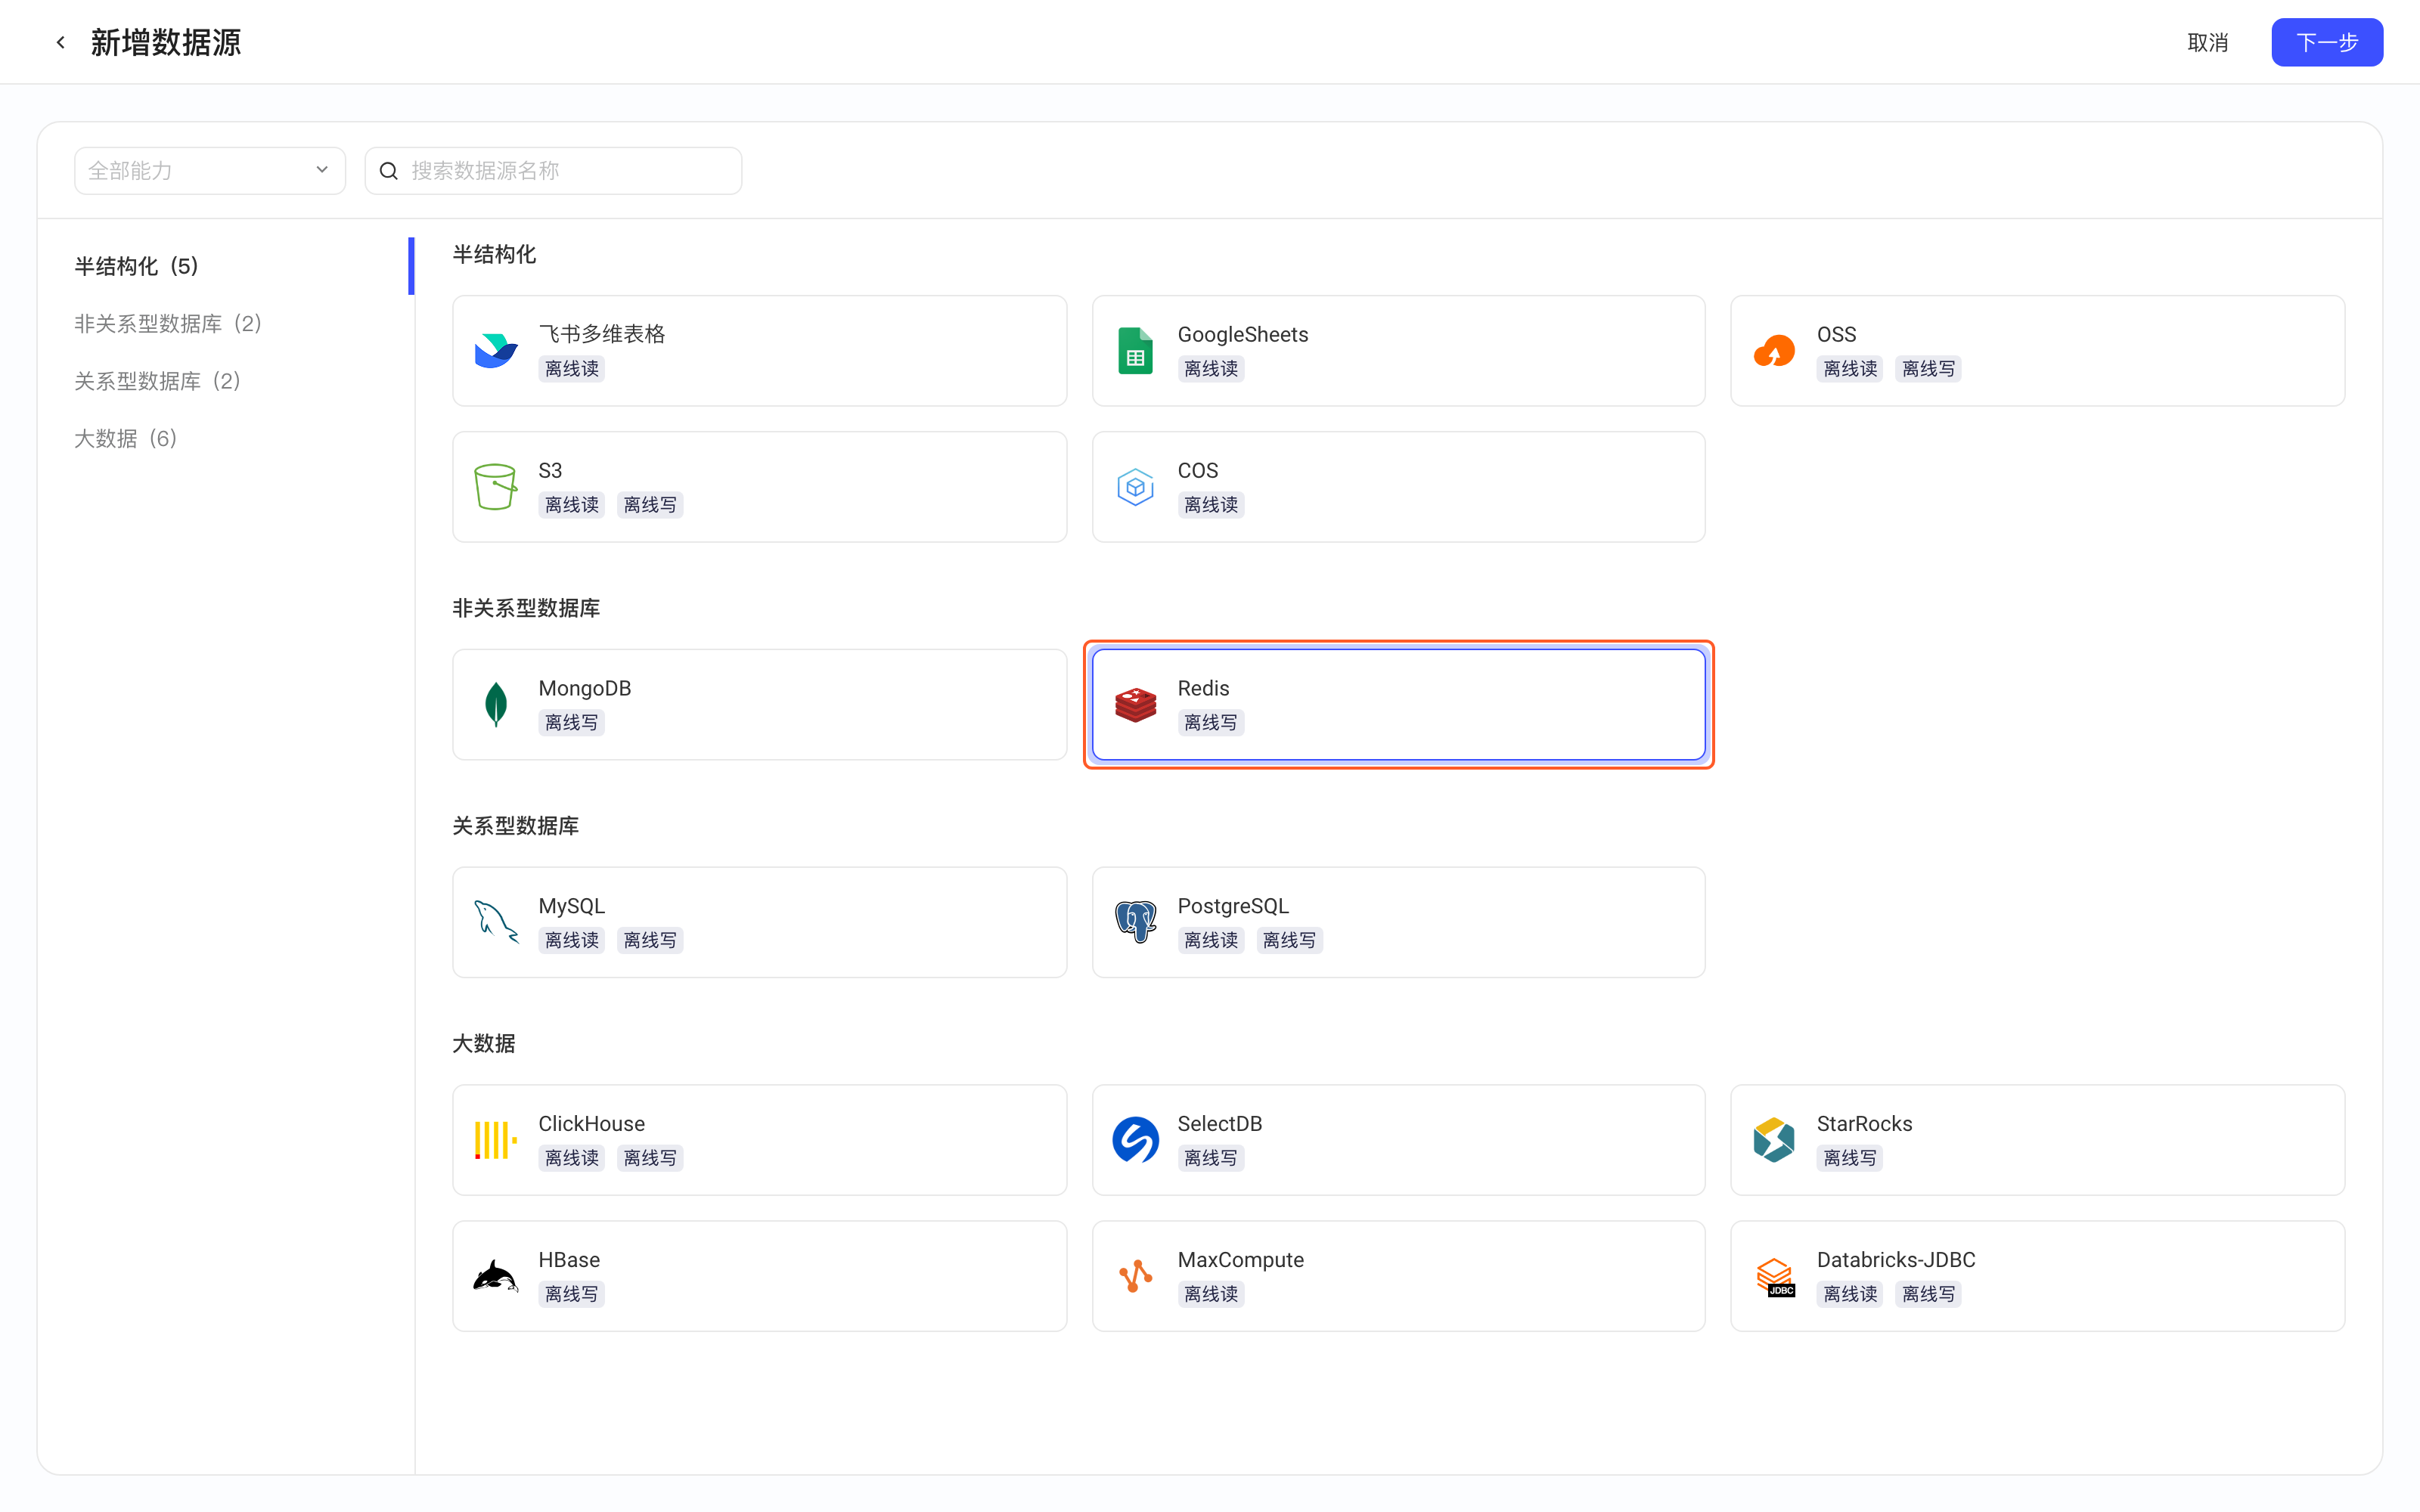The height and width of the screenshot is (1512, 2420).
Task: Jump to 大数据 (6) category
Action: tap(125, 438)
